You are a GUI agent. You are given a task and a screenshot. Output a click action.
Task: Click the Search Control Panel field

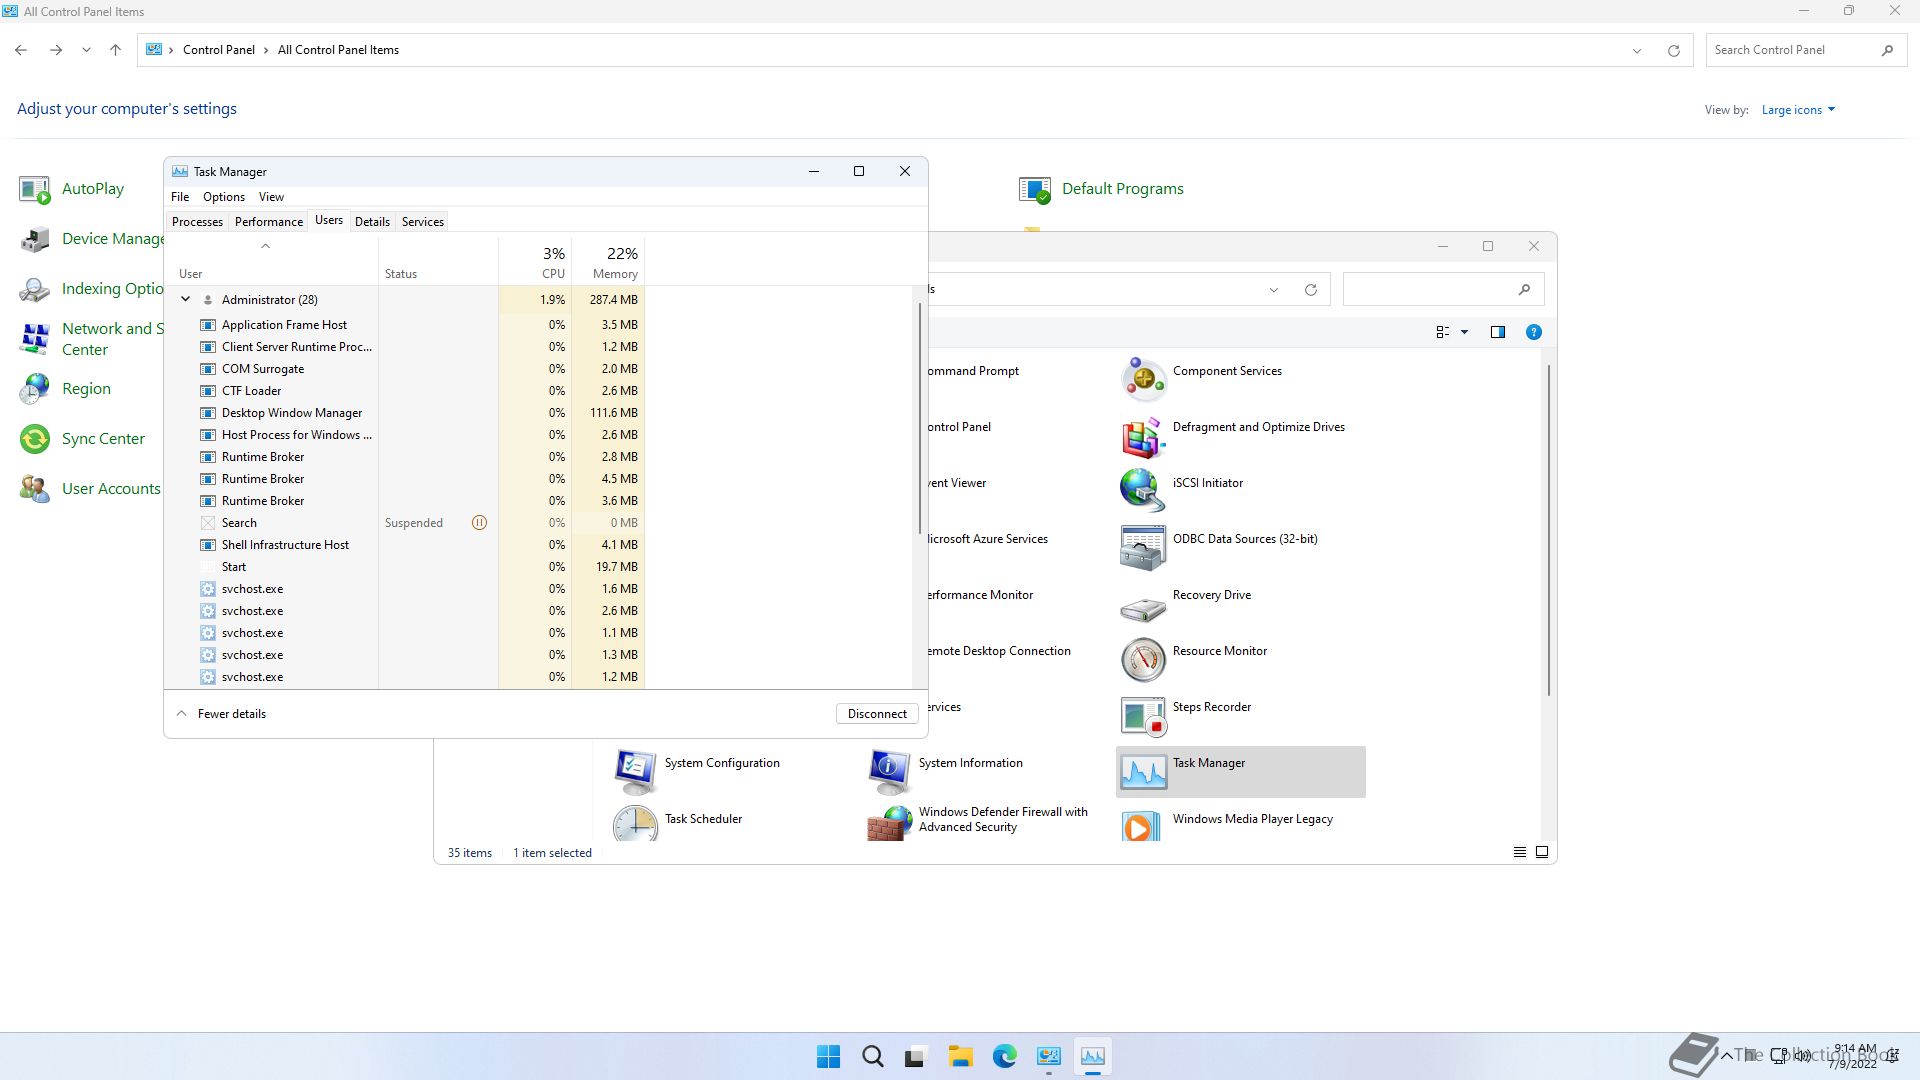(x=1804, y=50)
